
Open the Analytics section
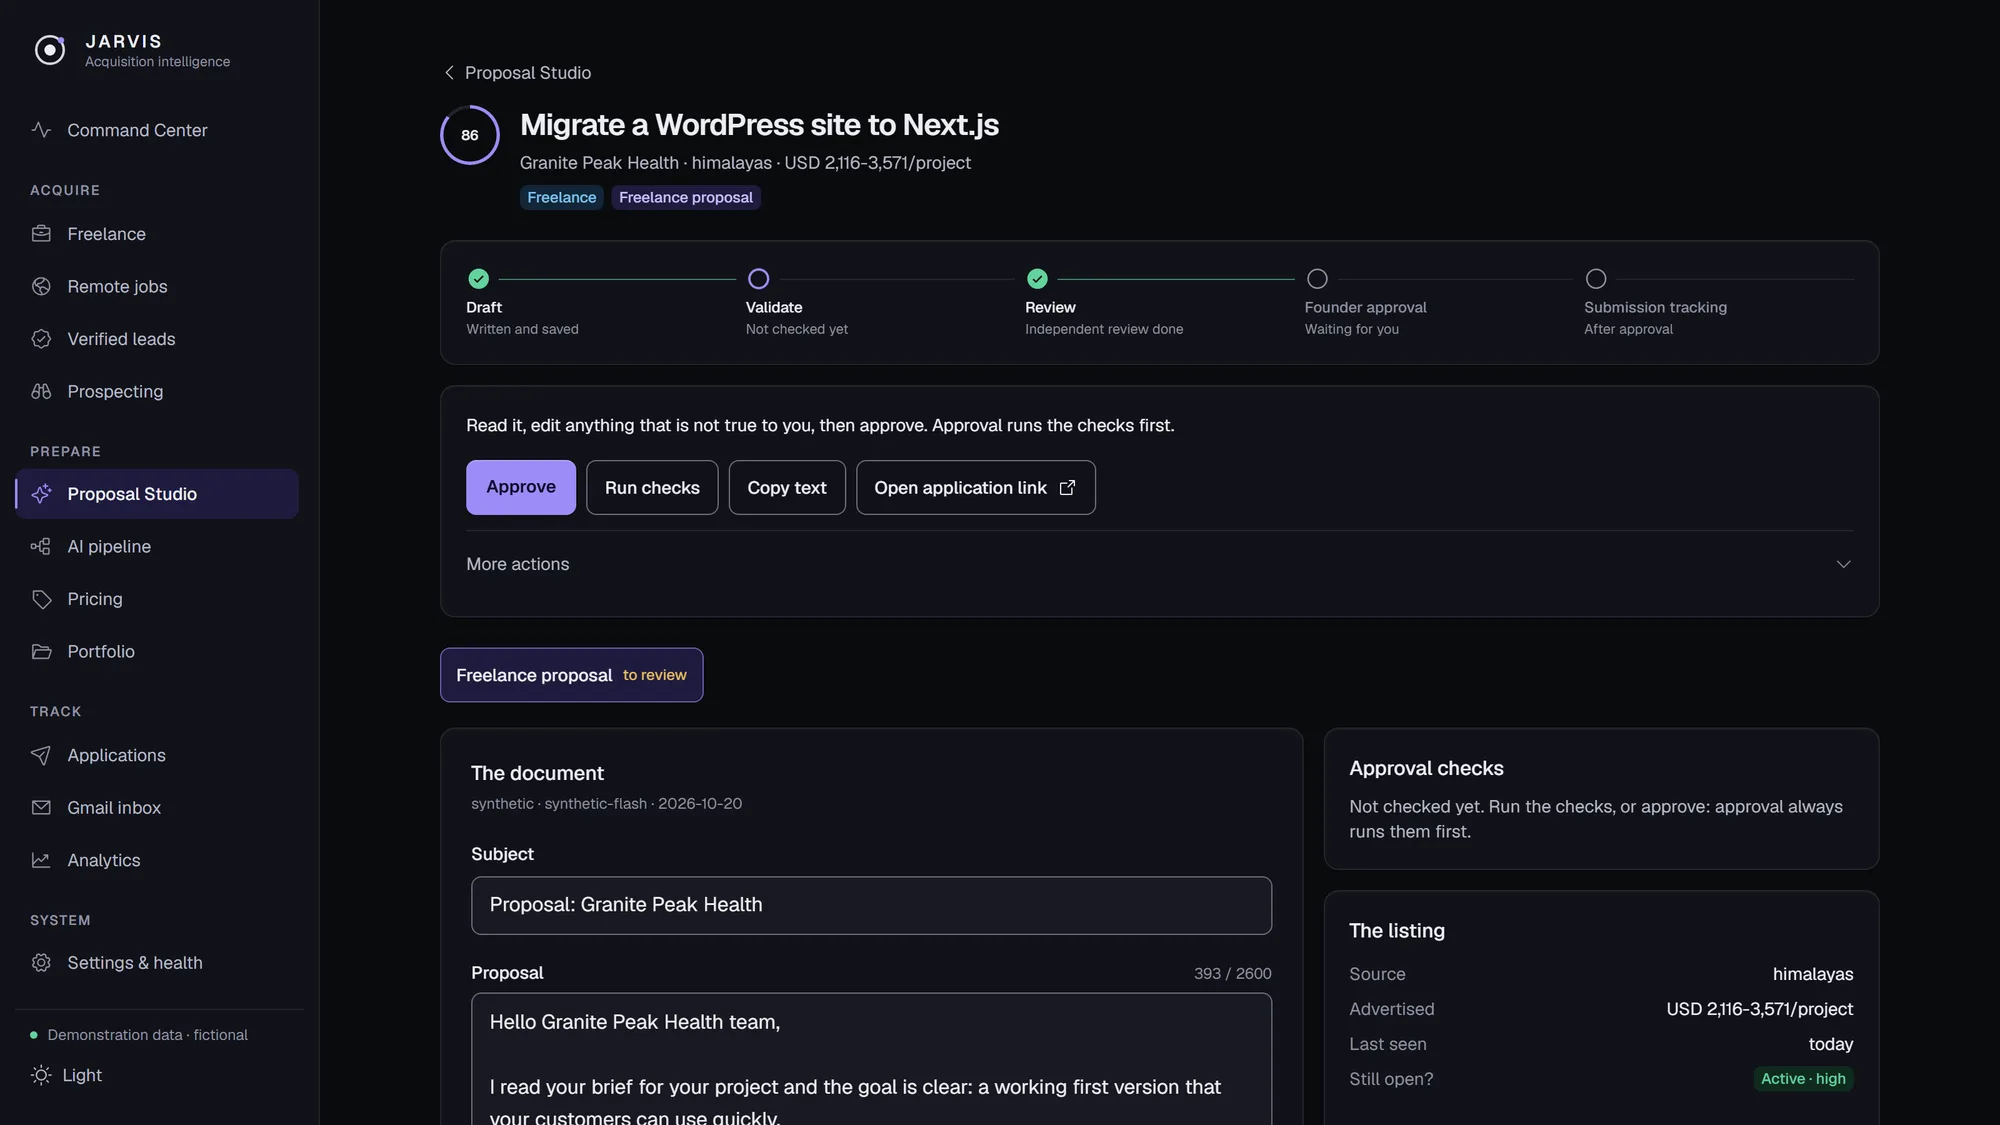coord(157,860)
